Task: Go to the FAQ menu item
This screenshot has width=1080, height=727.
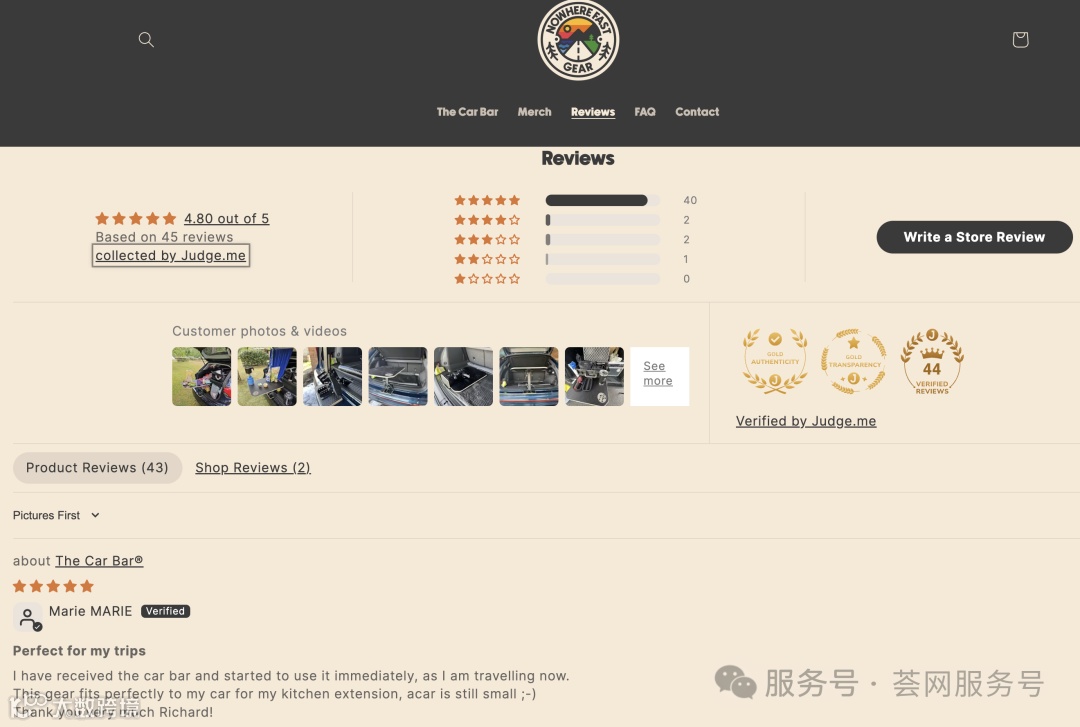Action: [x=645, y=112]
